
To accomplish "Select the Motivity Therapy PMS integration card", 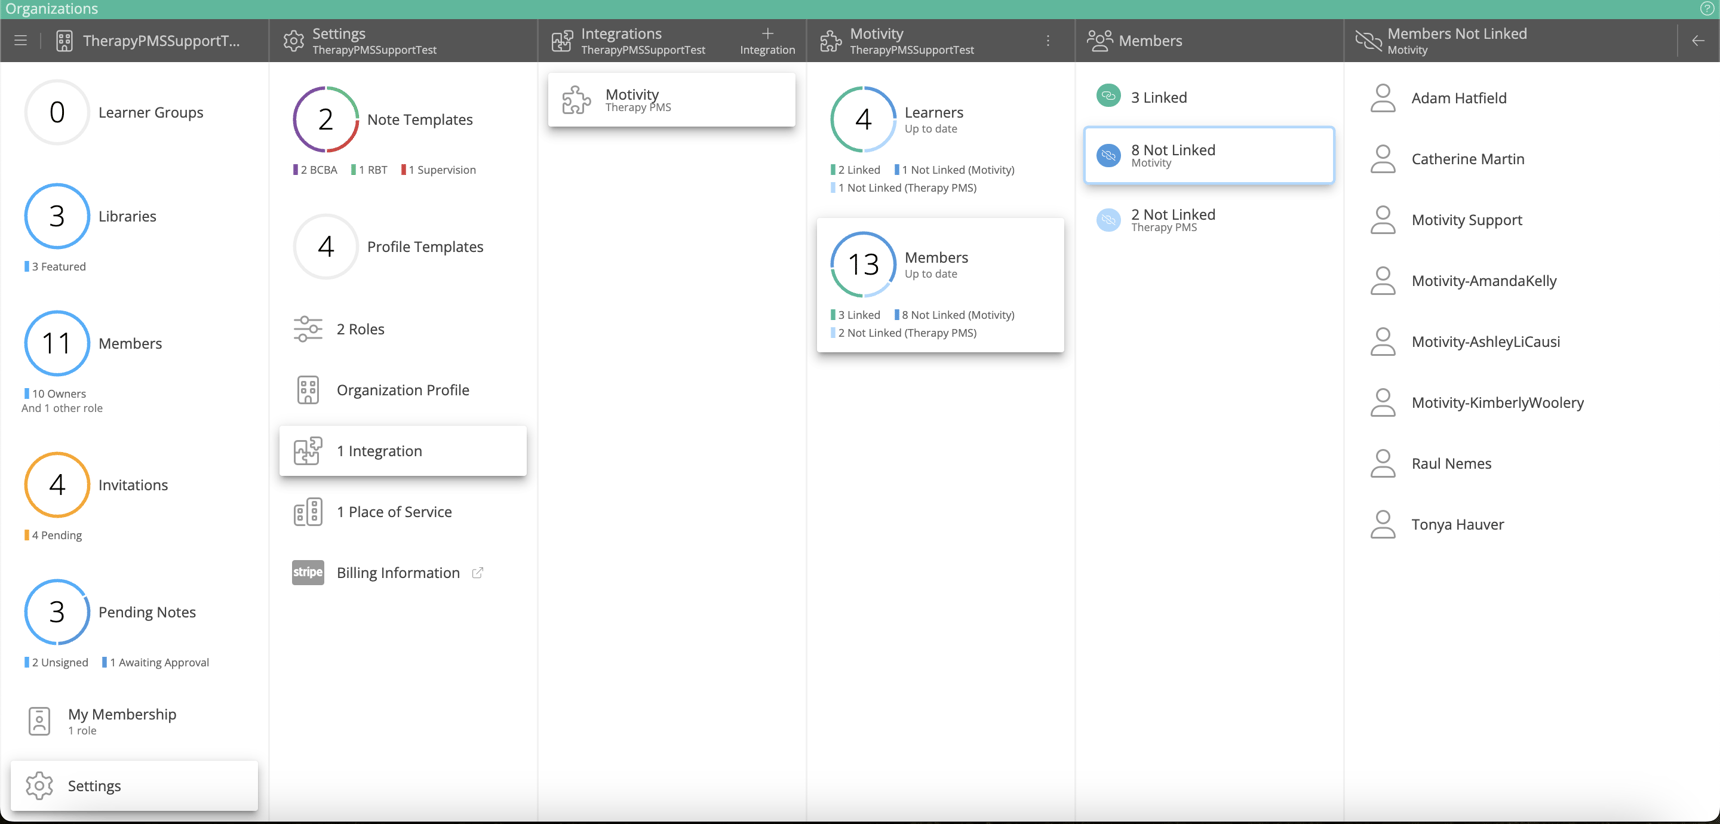I will click(x=671, y=100).
